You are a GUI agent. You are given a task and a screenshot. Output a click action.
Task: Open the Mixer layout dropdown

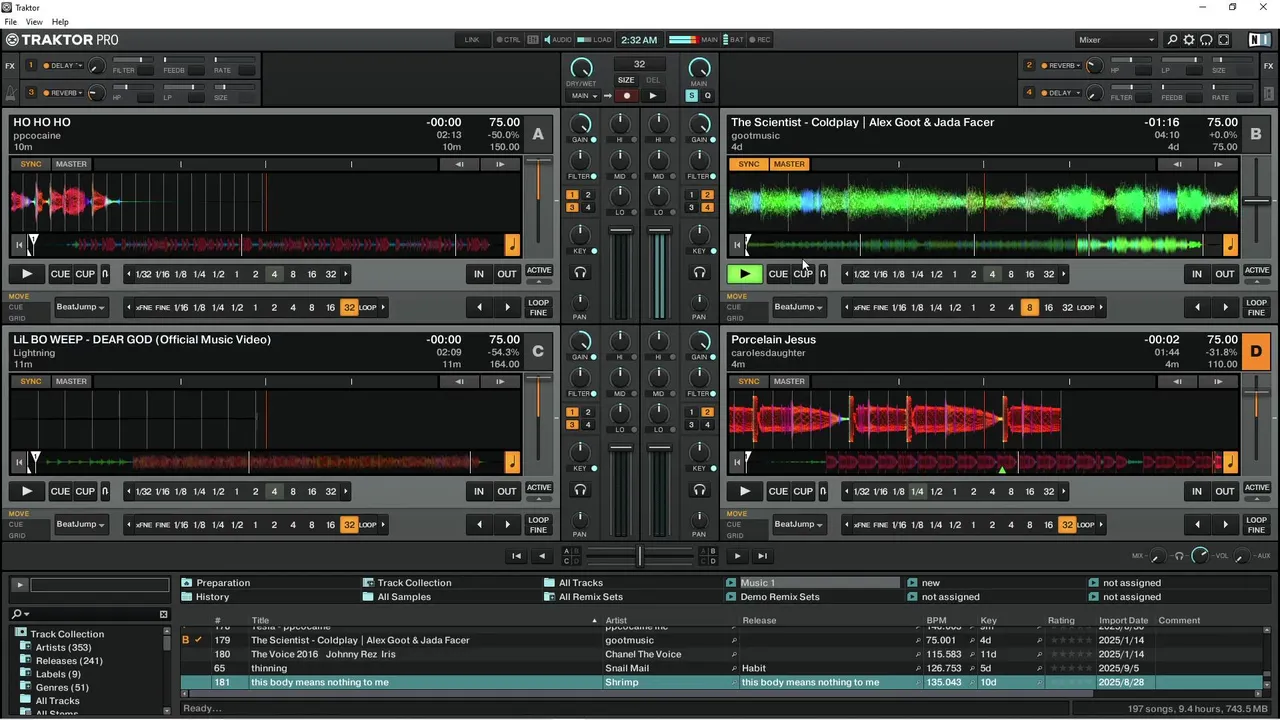1116,40
